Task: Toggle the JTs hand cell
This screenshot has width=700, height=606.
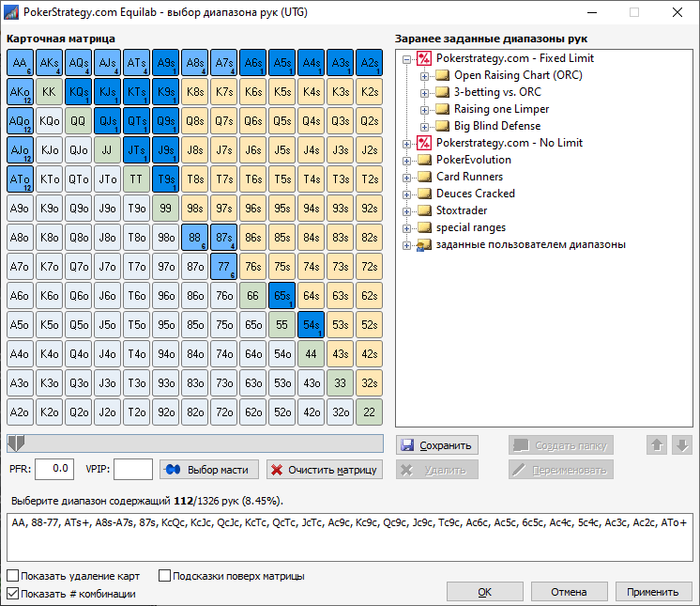Action: coord(137,150)
